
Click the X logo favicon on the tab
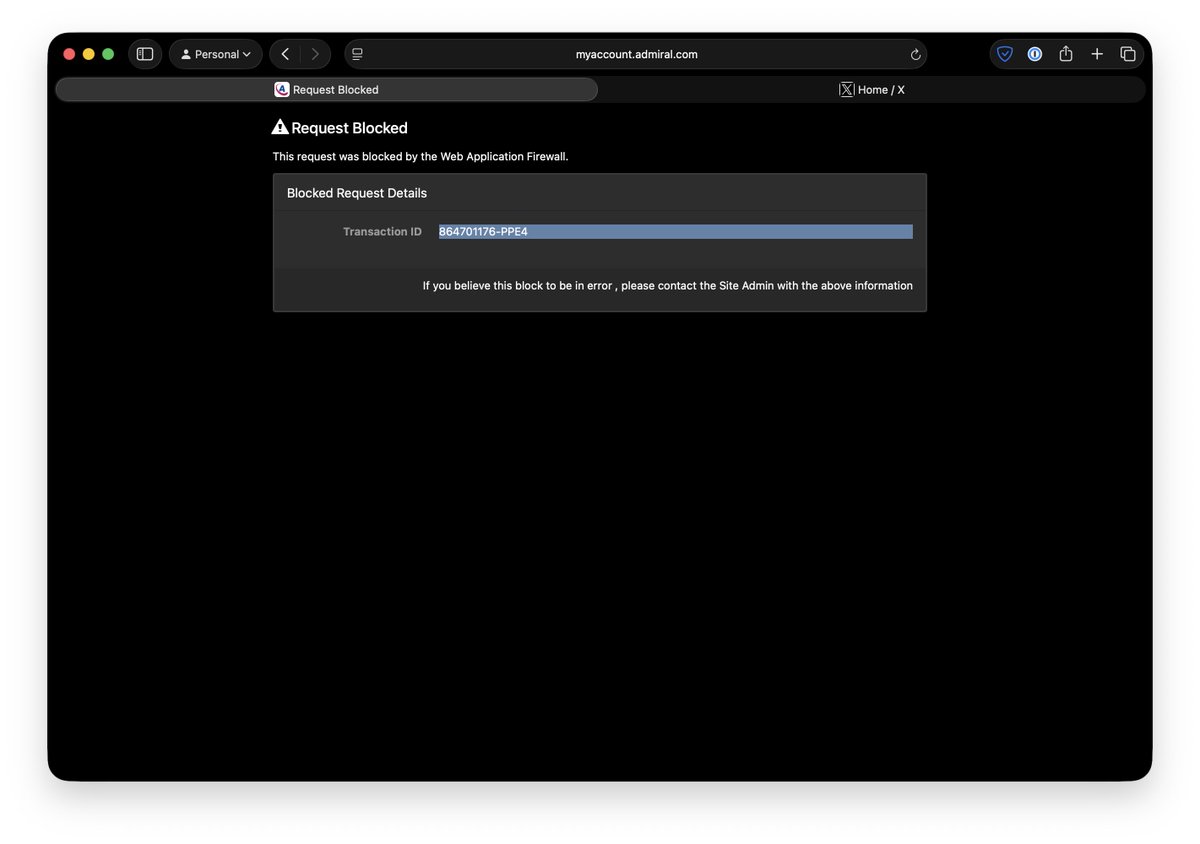coord(847,90)
